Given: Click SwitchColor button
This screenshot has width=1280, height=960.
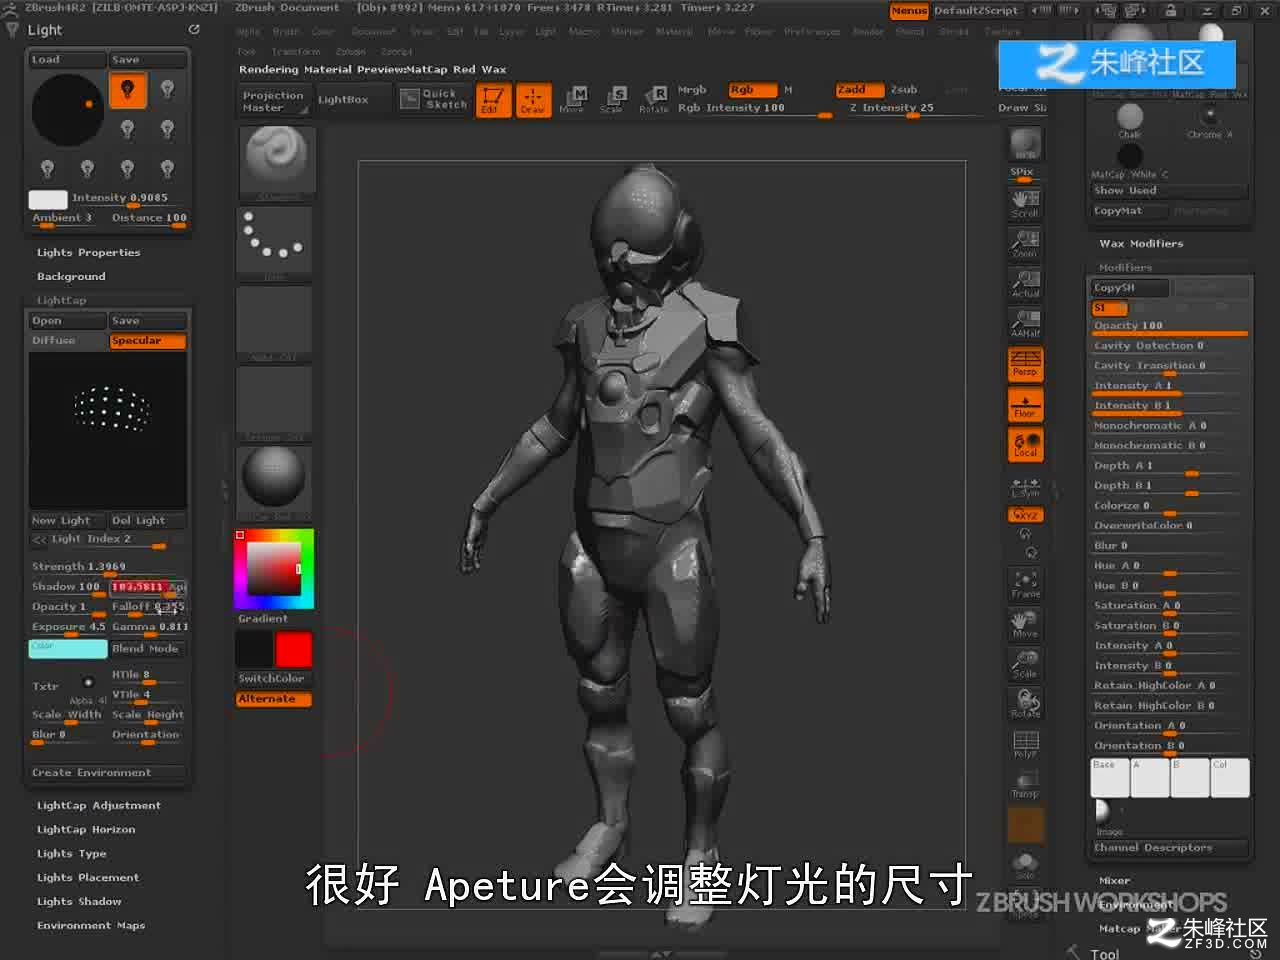Looking at the screenshot, I should coord(274,679).
